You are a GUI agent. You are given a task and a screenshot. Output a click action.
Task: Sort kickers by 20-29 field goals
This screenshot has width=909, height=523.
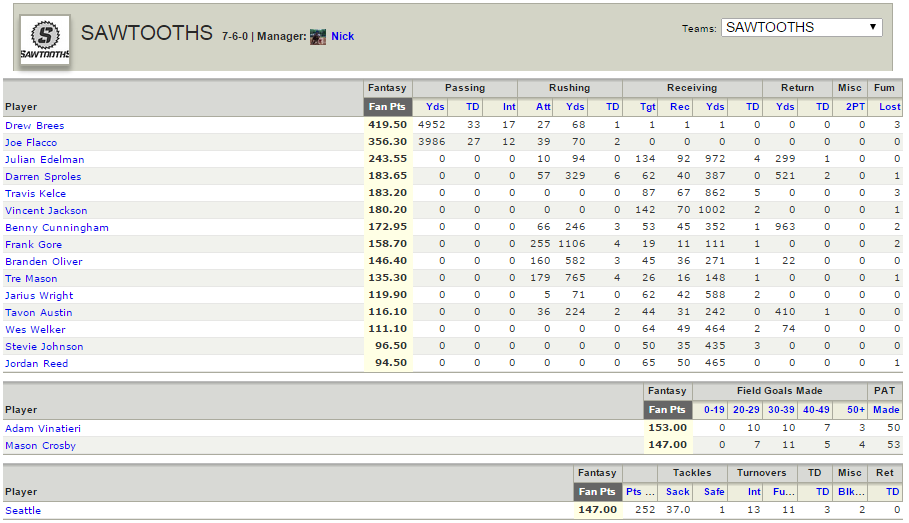[746, 410]
